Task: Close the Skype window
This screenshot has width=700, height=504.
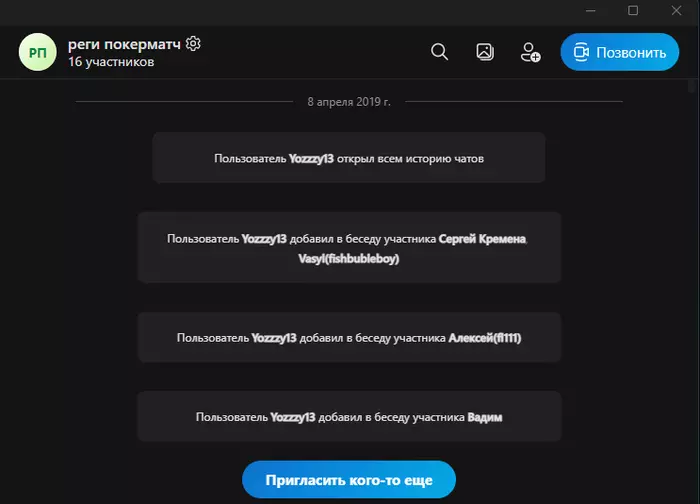Action: point(676,10)
